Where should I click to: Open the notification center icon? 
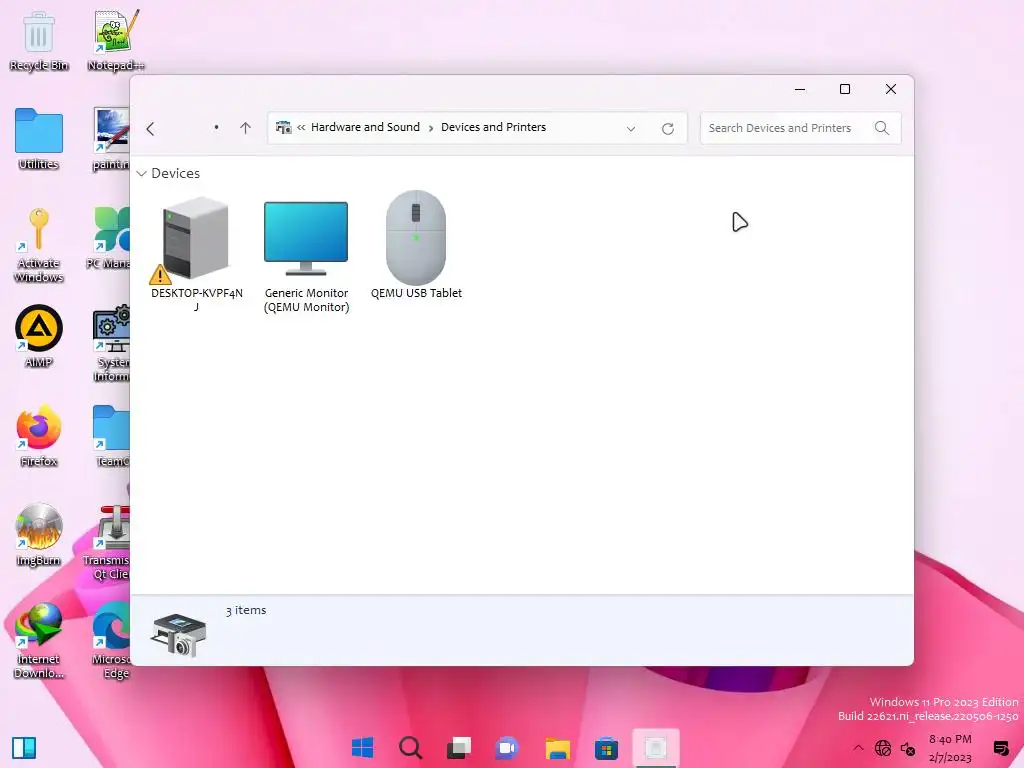[1000, 748]
